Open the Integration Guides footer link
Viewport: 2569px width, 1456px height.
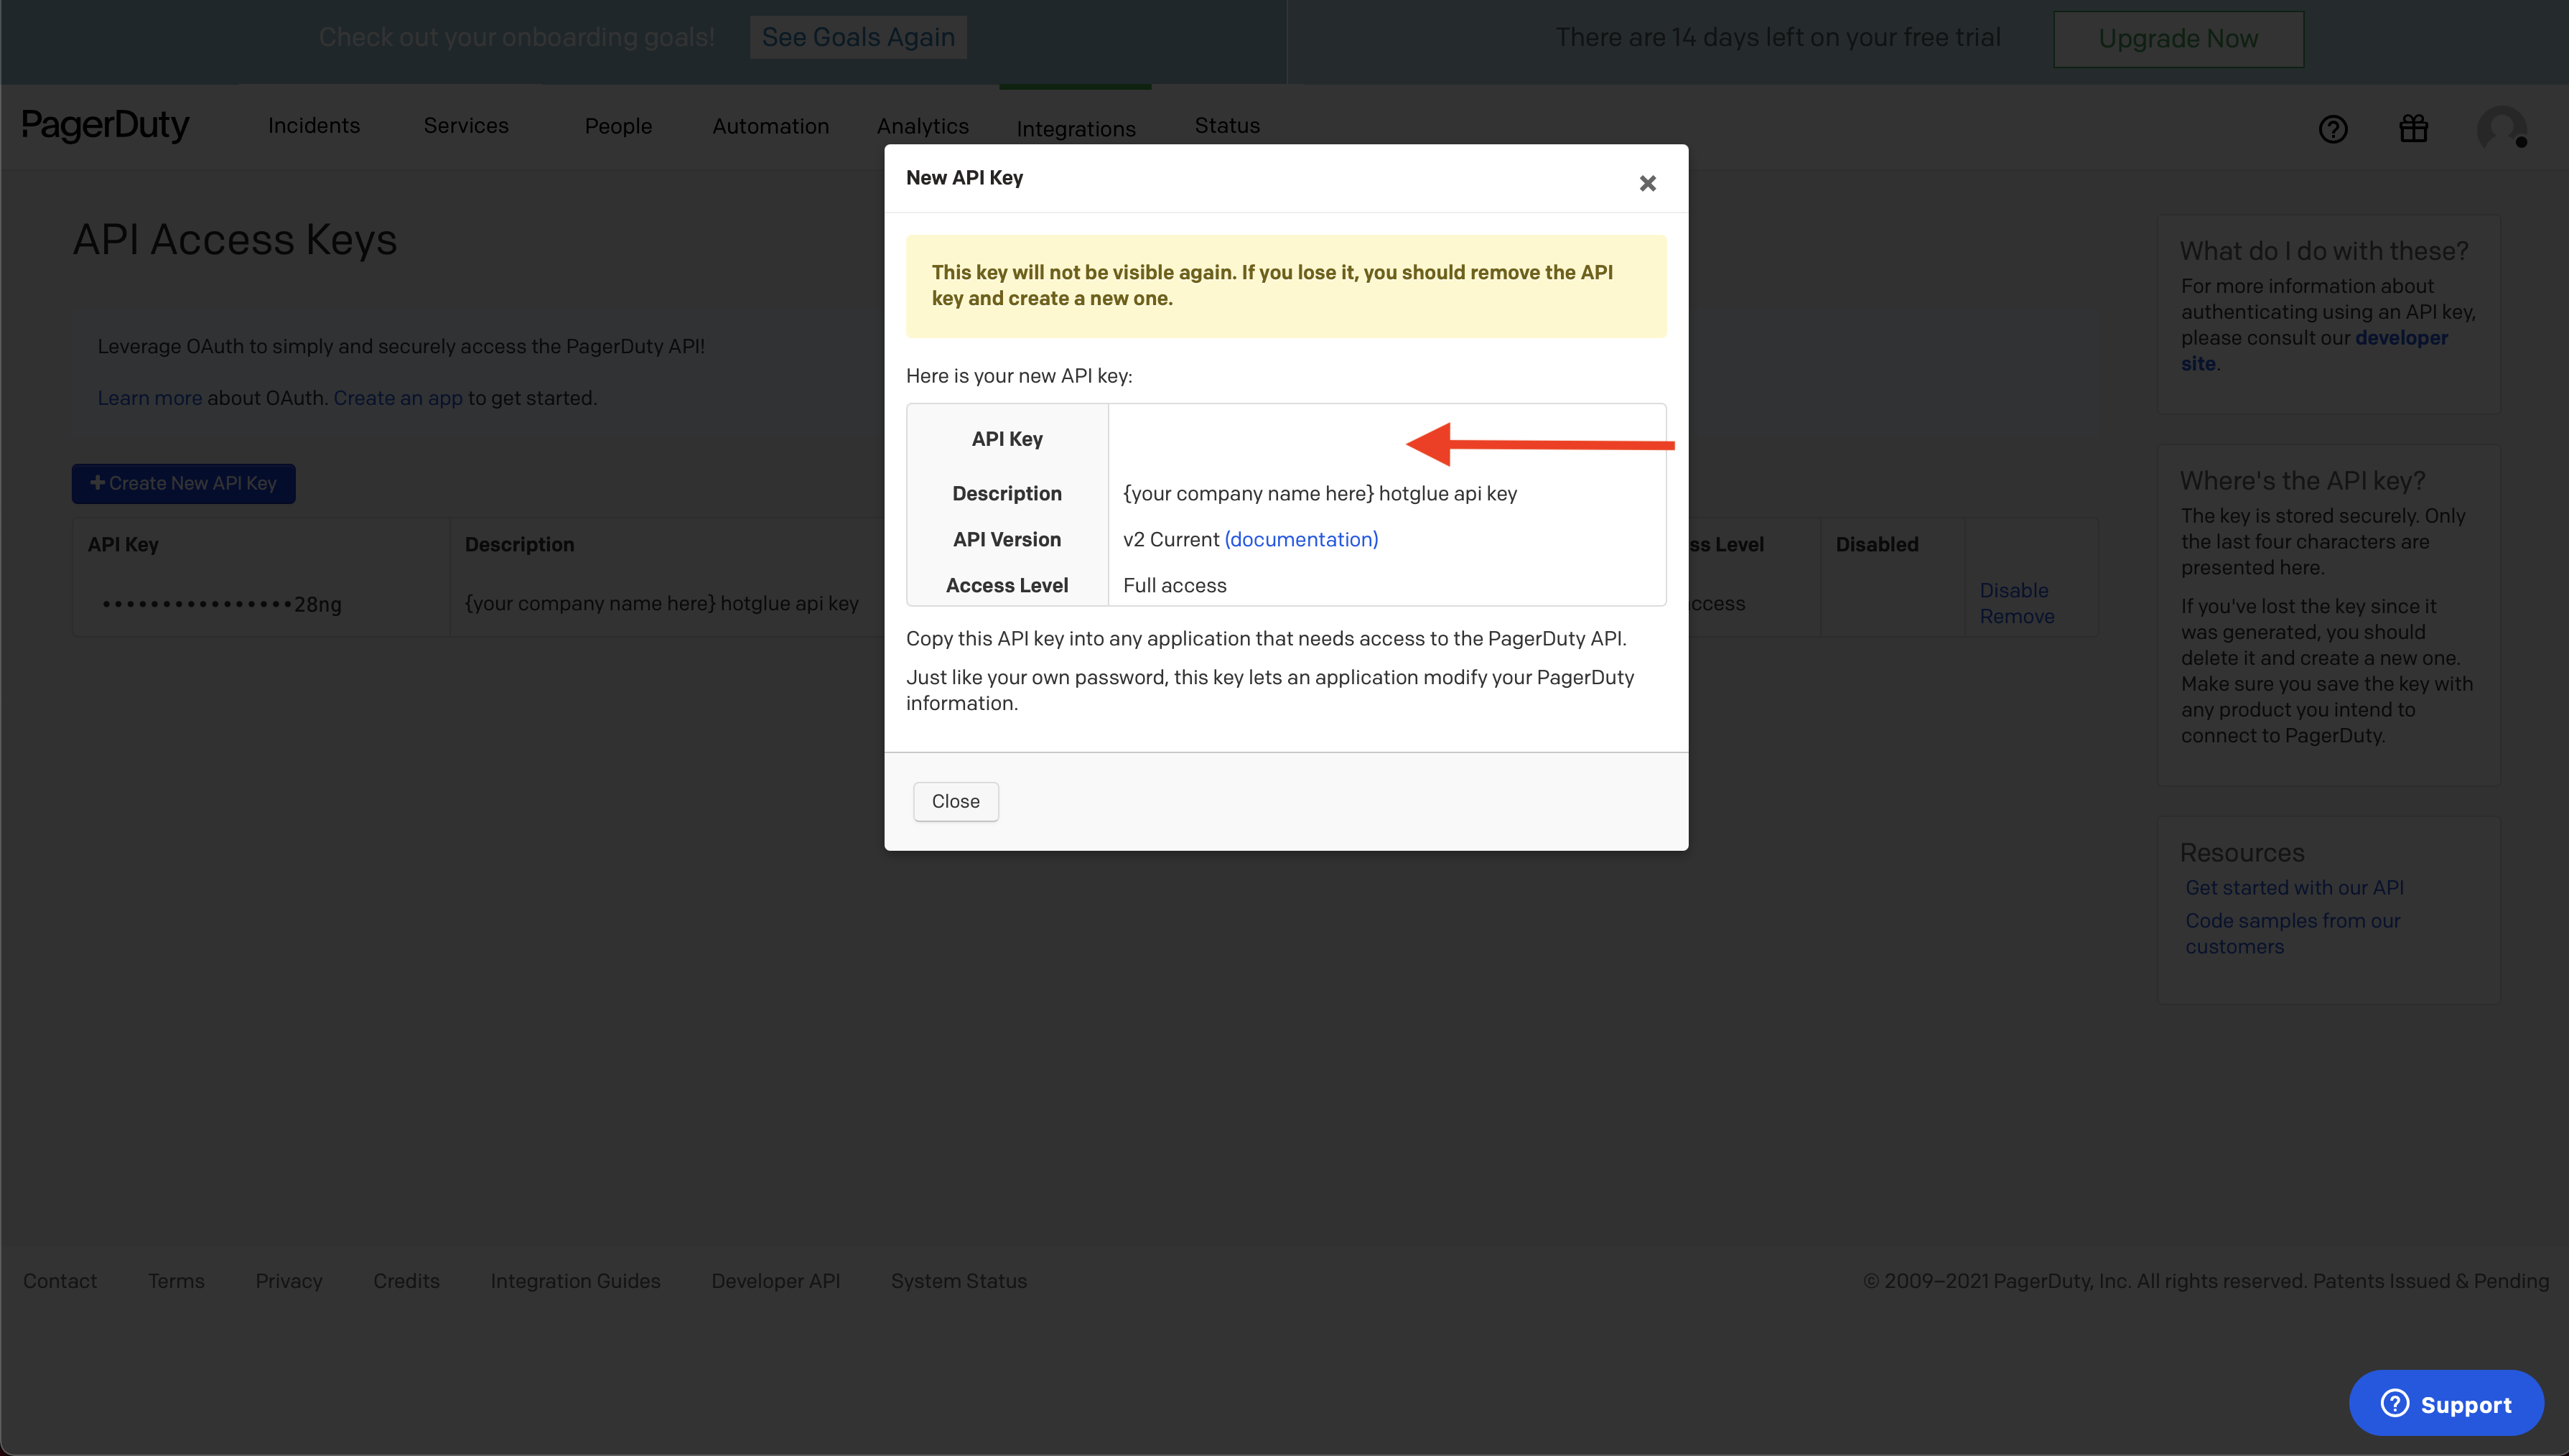pyautogui.click(x=575, y=1281)
